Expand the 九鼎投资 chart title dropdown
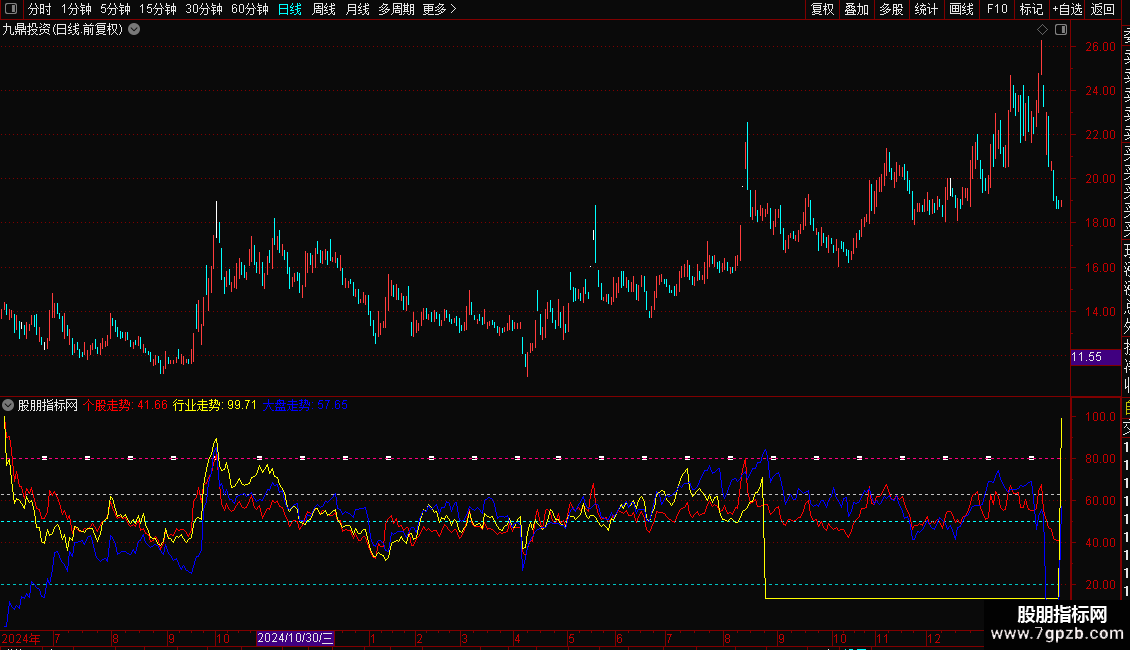This screenshot has width=1130, height=650. [134, 29]
